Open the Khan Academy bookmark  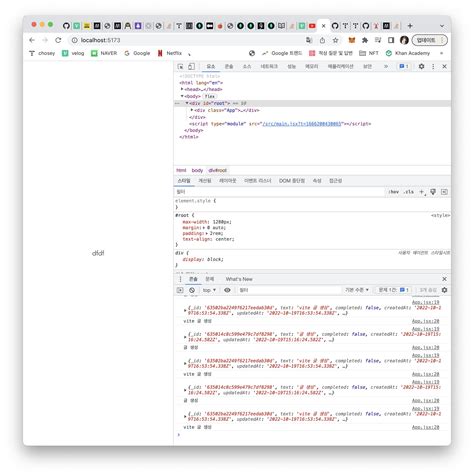pos(408,53)
